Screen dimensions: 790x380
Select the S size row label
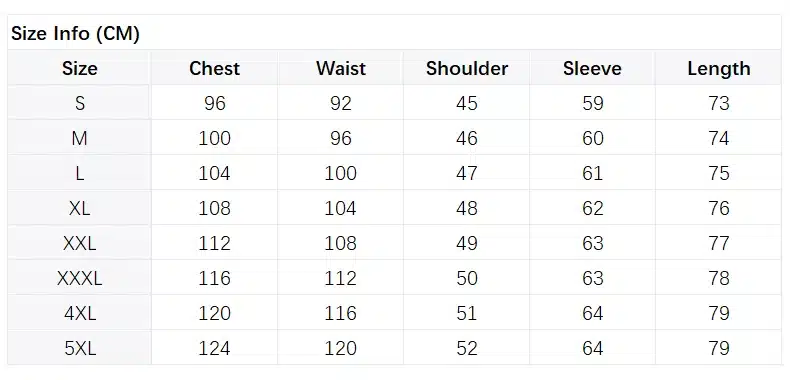(x=80, y=103)
